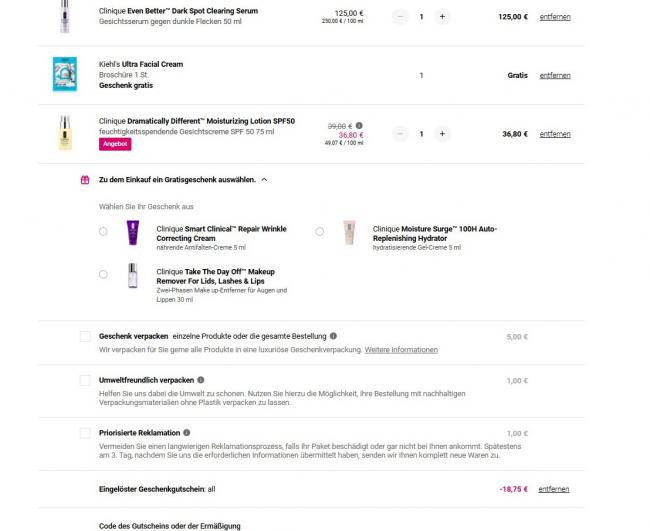Remove Kiehl's Ultra Facial Cream via entfernen
650x531 pixels.
(554, 75)
